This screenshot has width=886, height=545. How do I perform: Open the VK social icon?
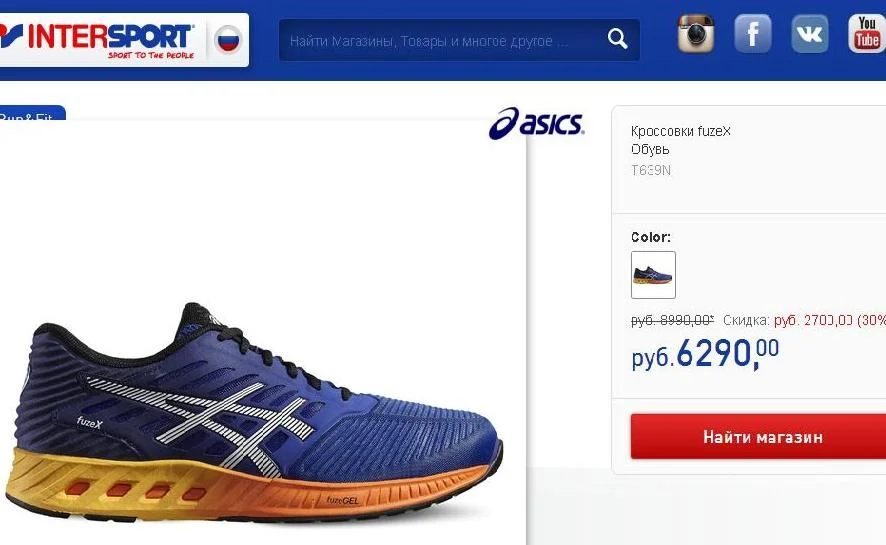coord(809,34)
